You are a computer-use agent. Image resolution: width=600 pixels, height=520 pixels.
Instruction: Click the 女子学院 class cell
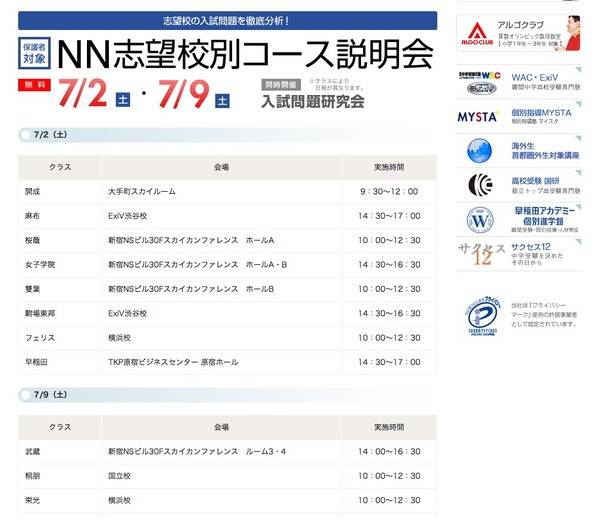click(x=60, y=265)
